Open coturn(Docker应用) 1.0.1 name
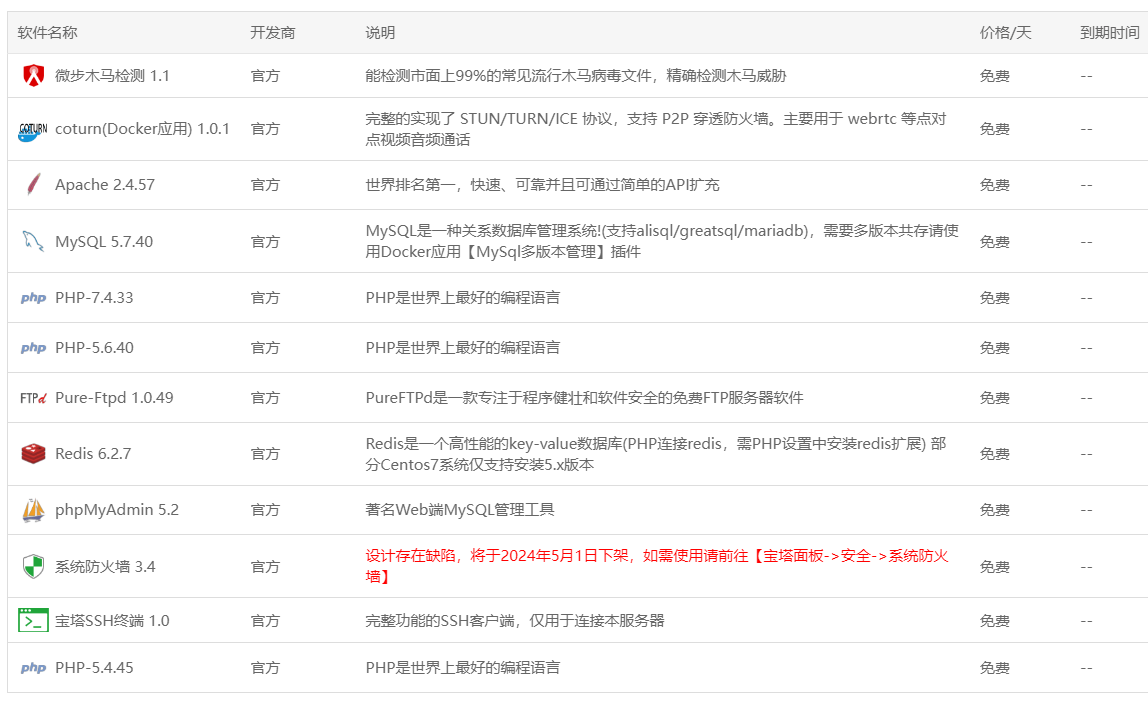 (143, 129)
